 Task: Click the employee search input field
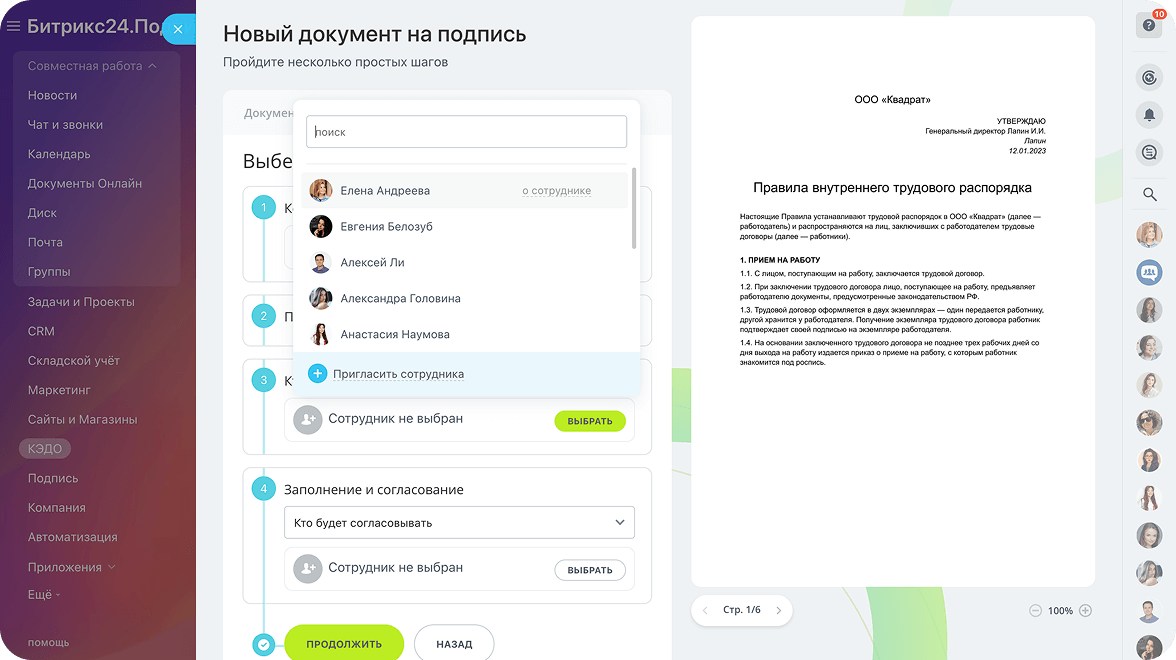pyautogui.click(x=466, y=132)
